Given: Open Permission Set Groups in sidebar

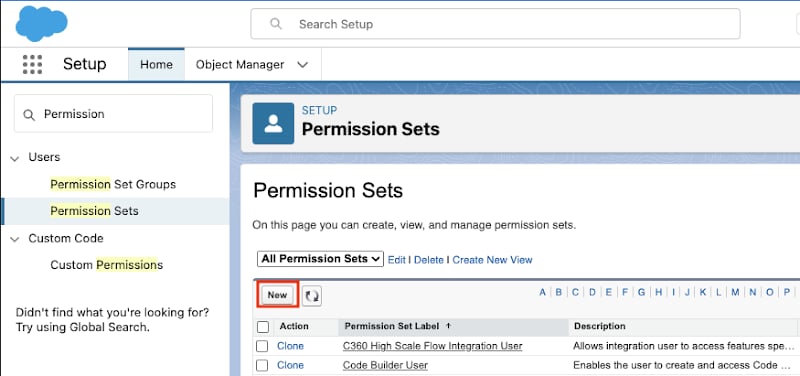Looking at the screenshot, I should (x=113, y=184).
